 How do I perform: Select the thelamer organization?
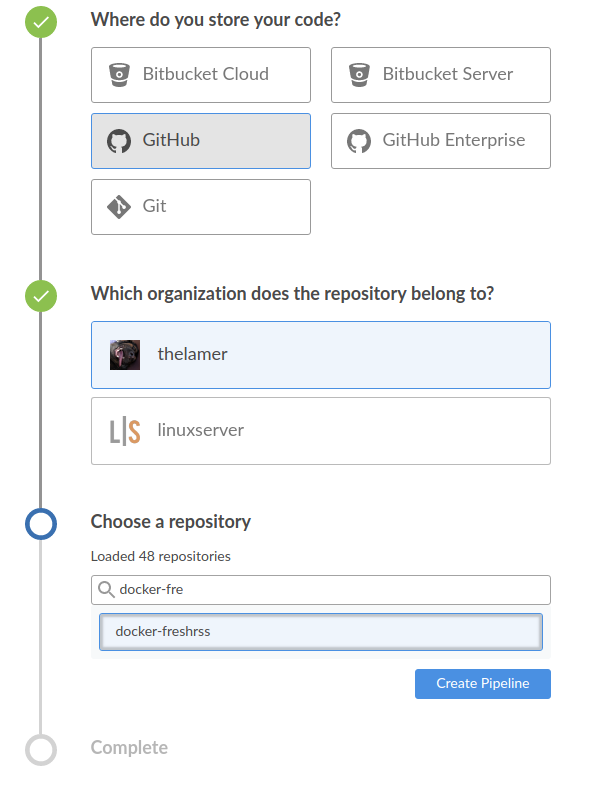(321, 355)
